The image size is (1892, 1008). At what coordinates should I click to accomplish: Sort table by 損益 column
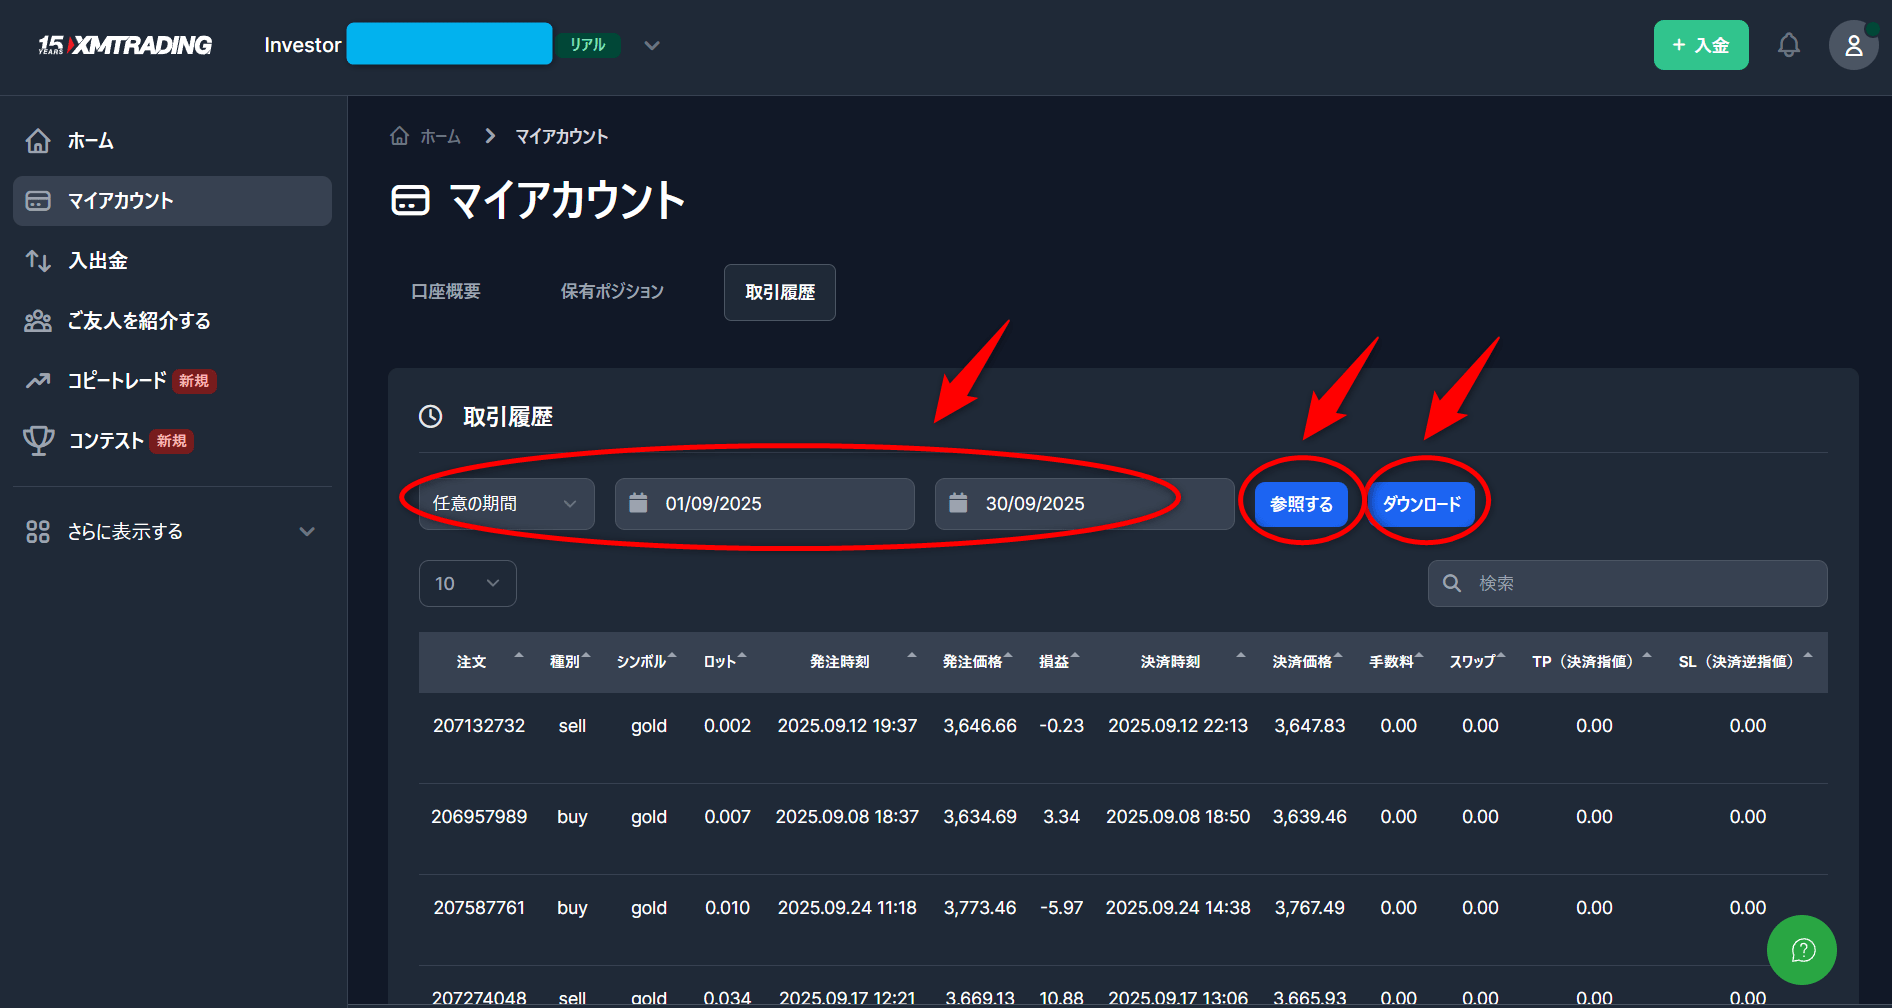(x=1058, y=661)
